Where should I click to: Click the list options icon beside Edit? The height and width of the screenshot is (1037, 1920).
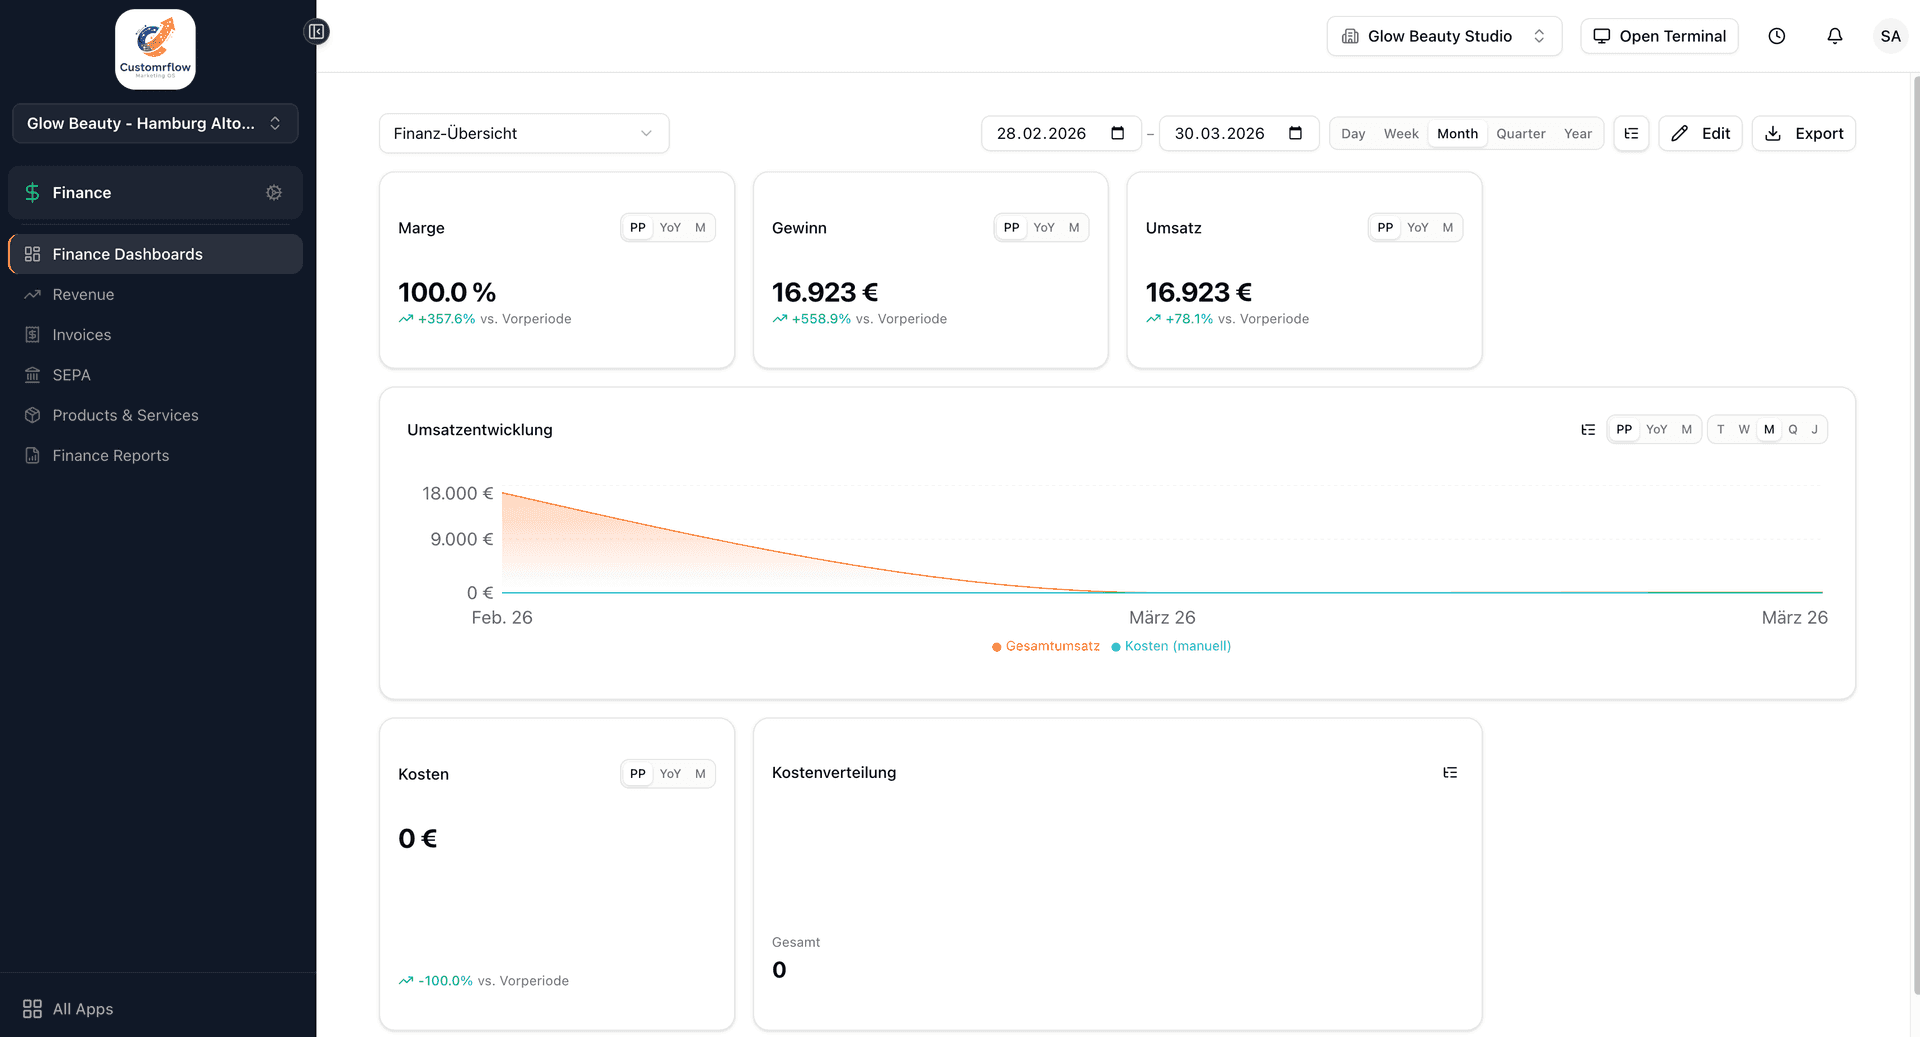pyautogui.click(x=1631, y=133)
